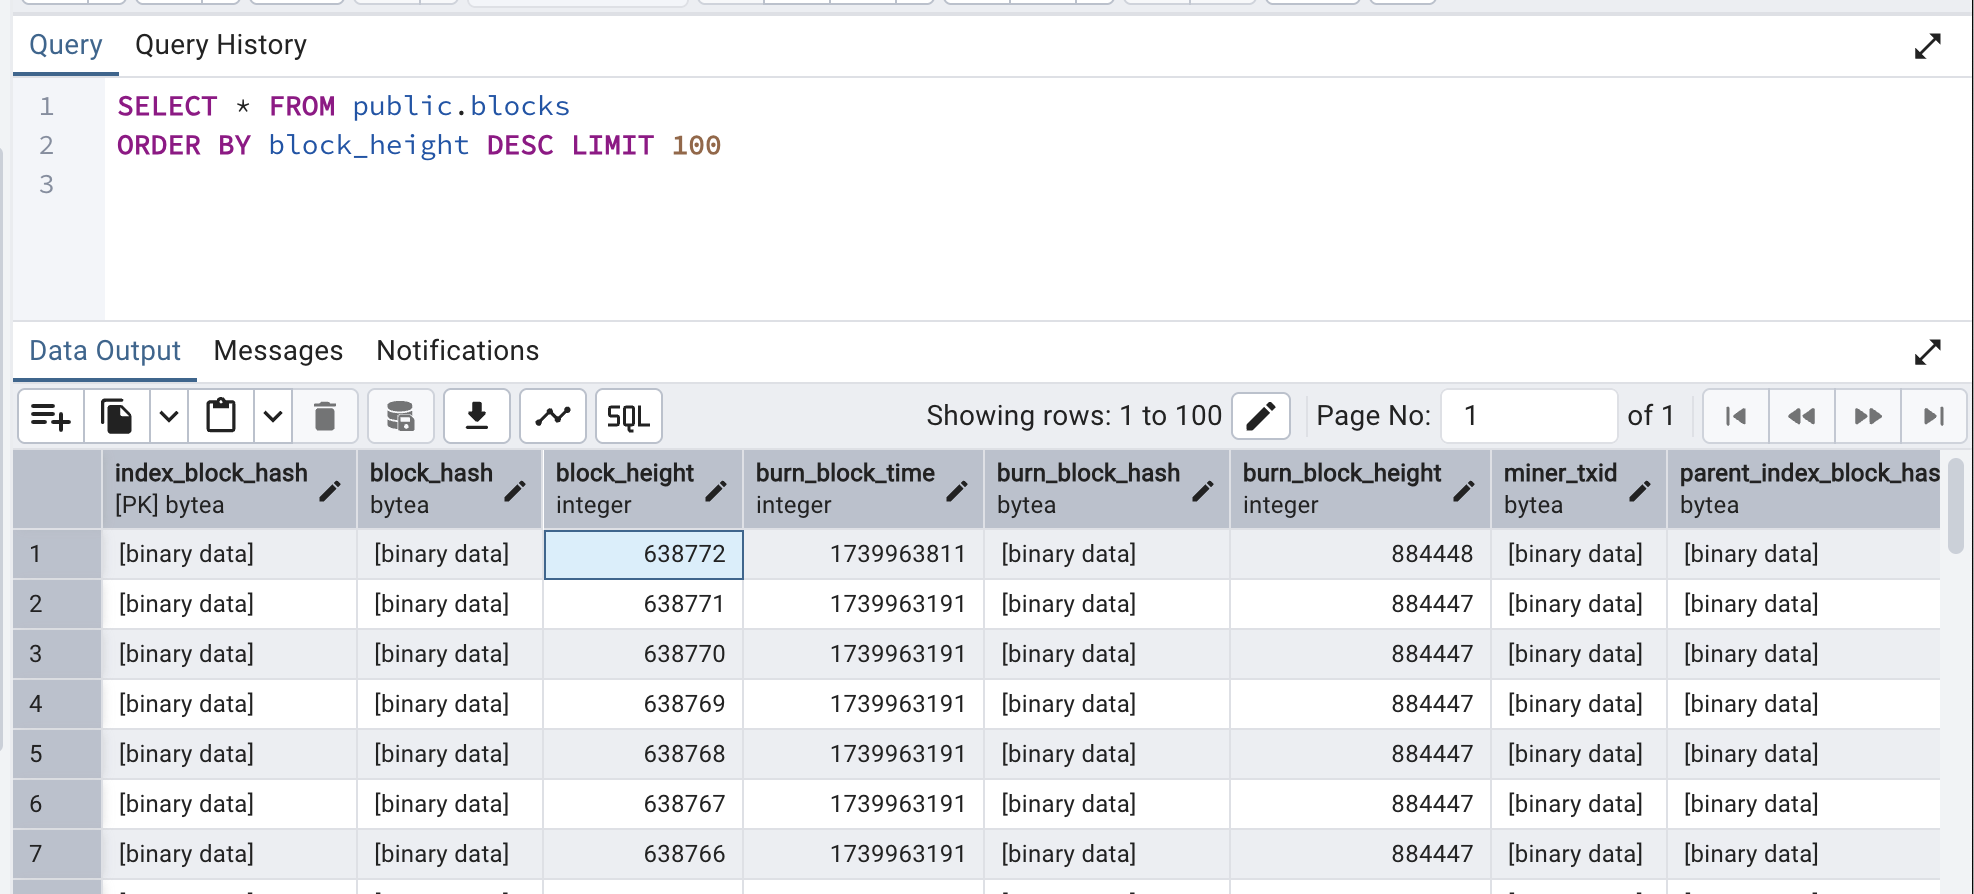Click 'public.blocks' in the SQL query
This screenshot has height=894, width=1974.
coord(461,106)
